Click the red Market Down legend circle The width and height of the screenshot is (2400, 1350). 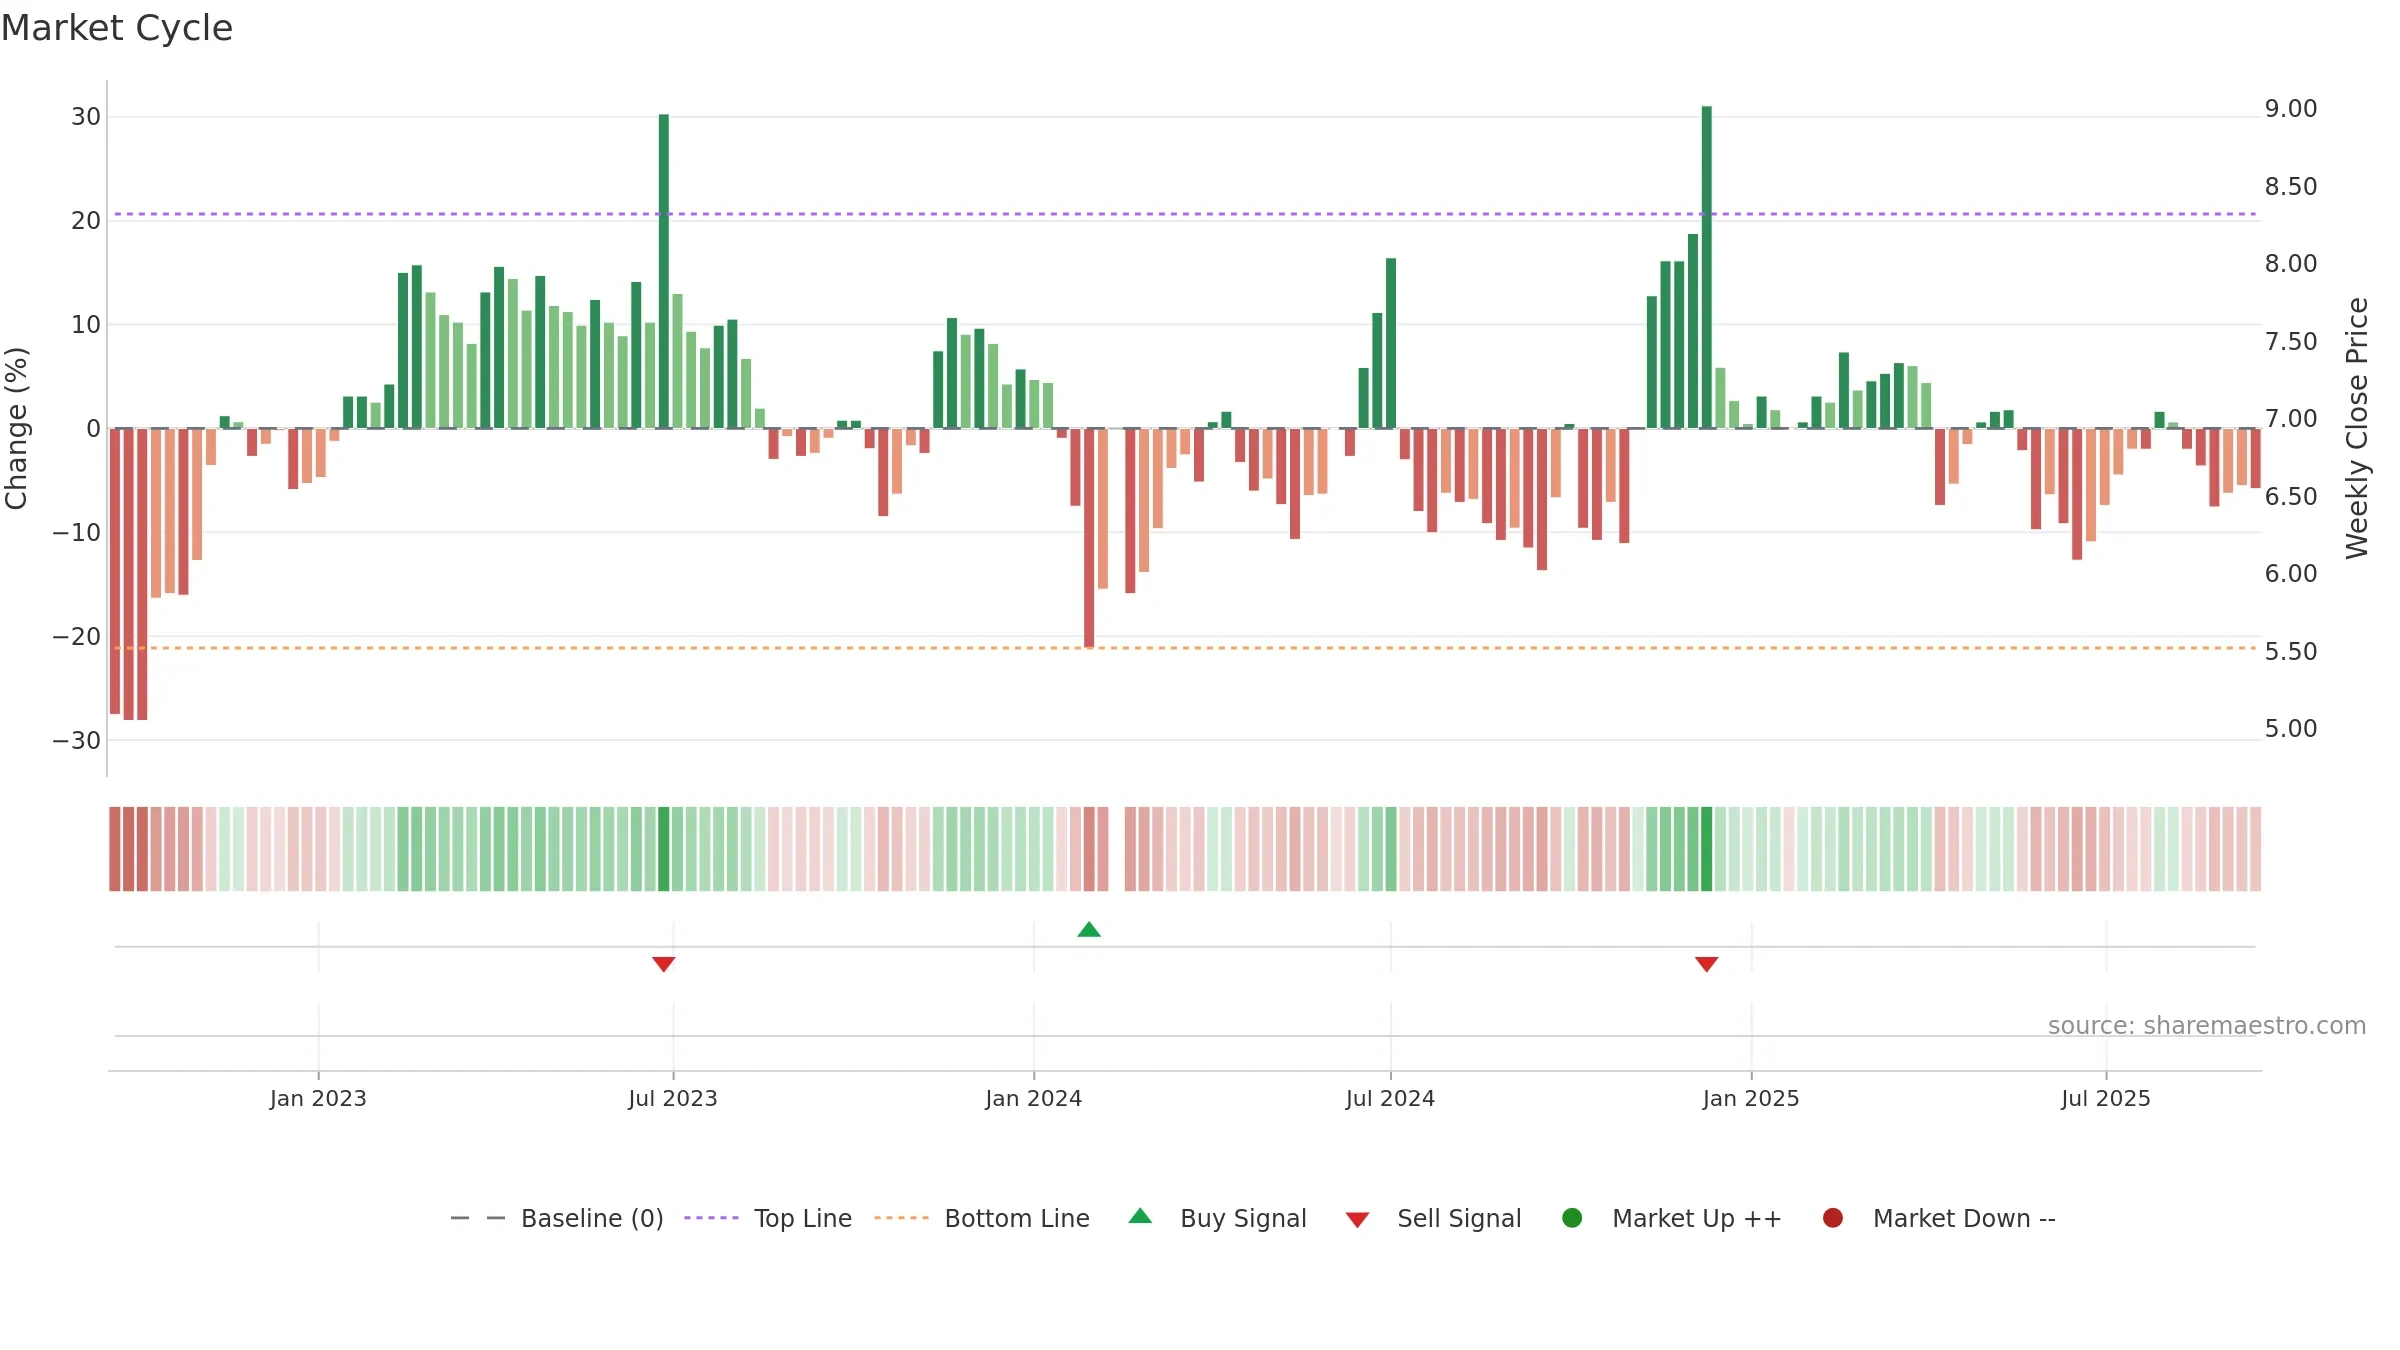click(1833, 1218)
